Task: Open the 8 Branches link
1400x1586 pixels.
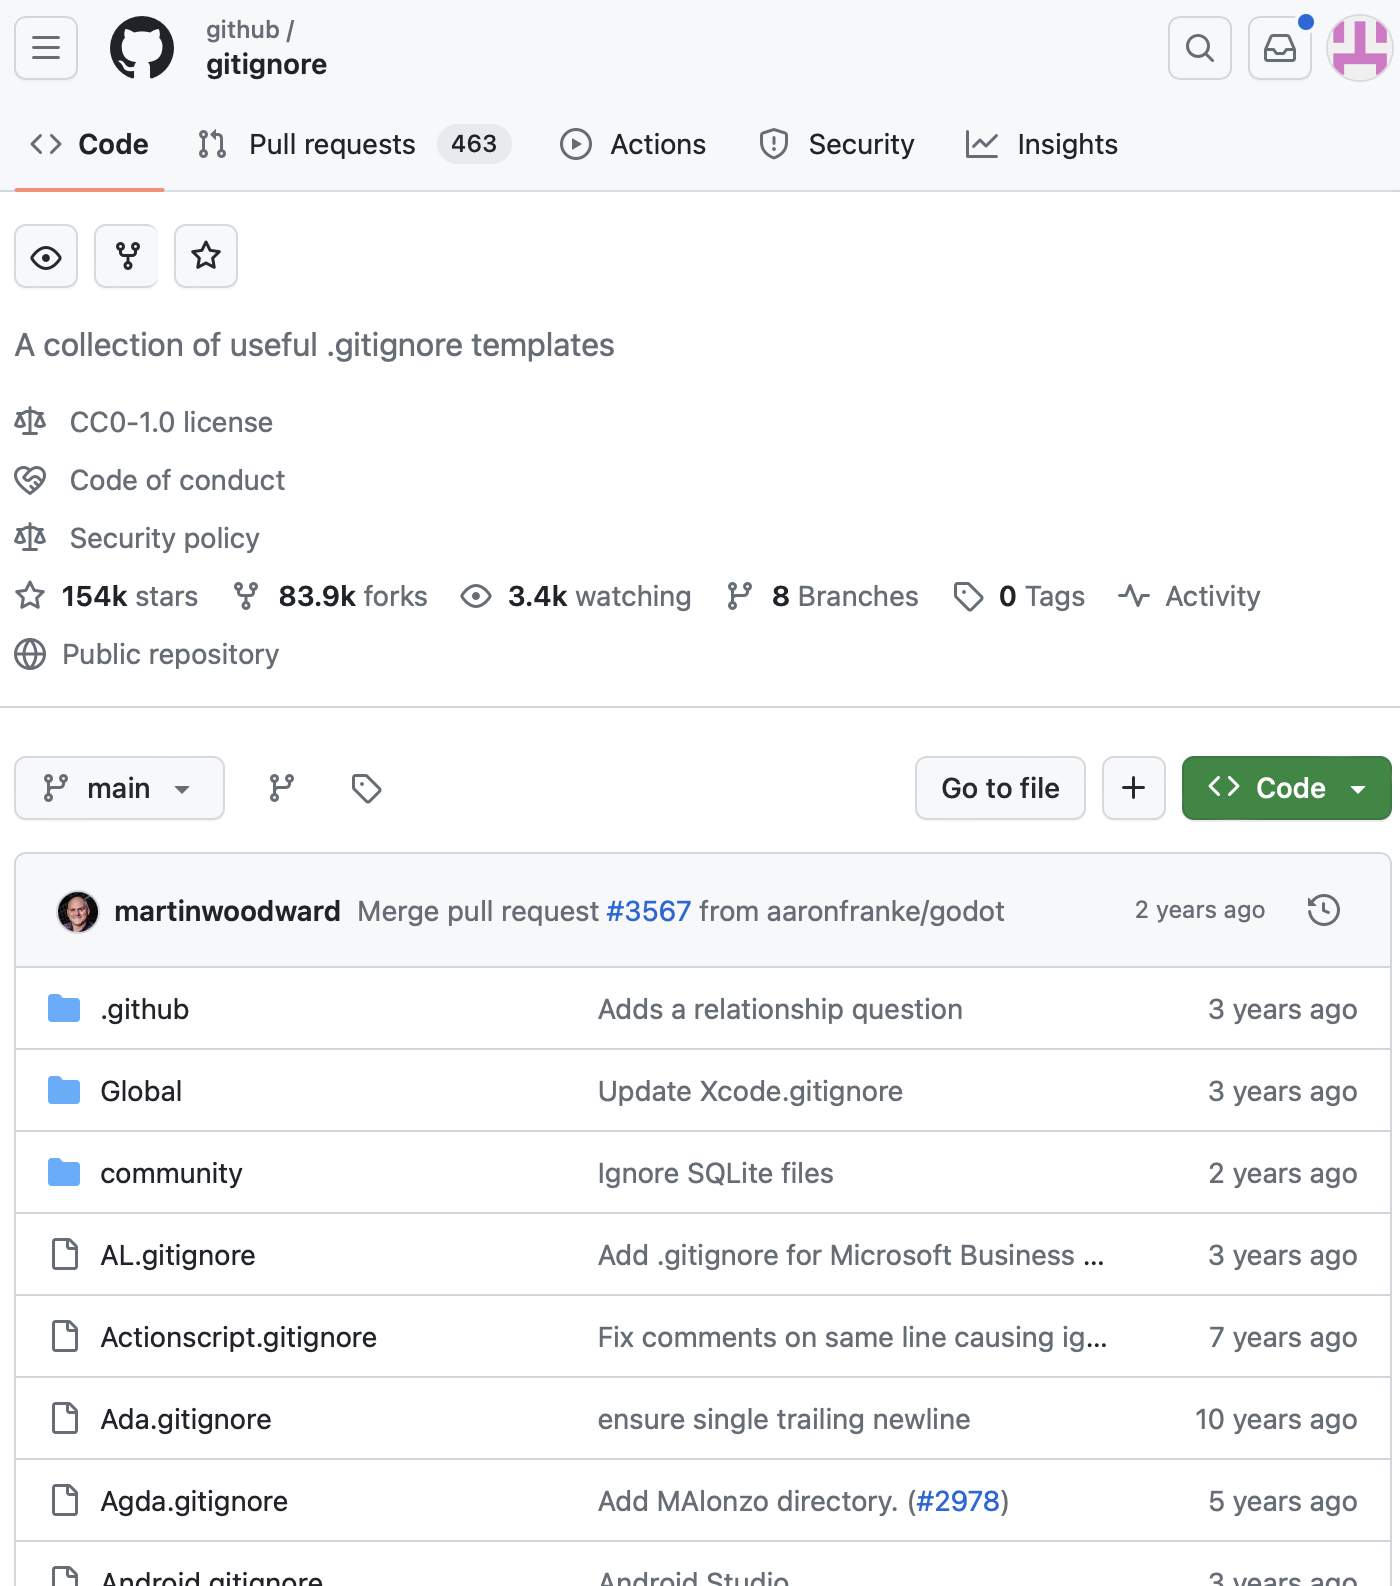Action: [822, 597]
